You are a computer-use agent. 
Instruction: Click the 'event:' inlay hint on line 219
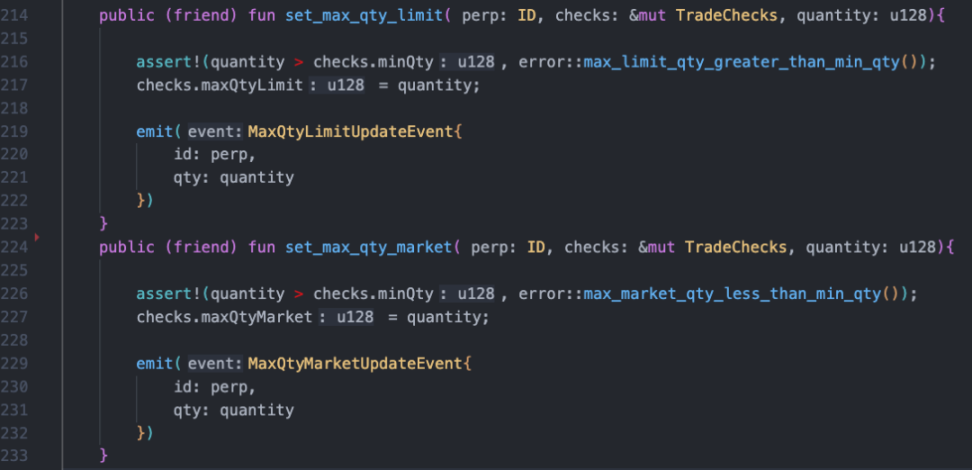pyautogui.click(x=215, y=132)
